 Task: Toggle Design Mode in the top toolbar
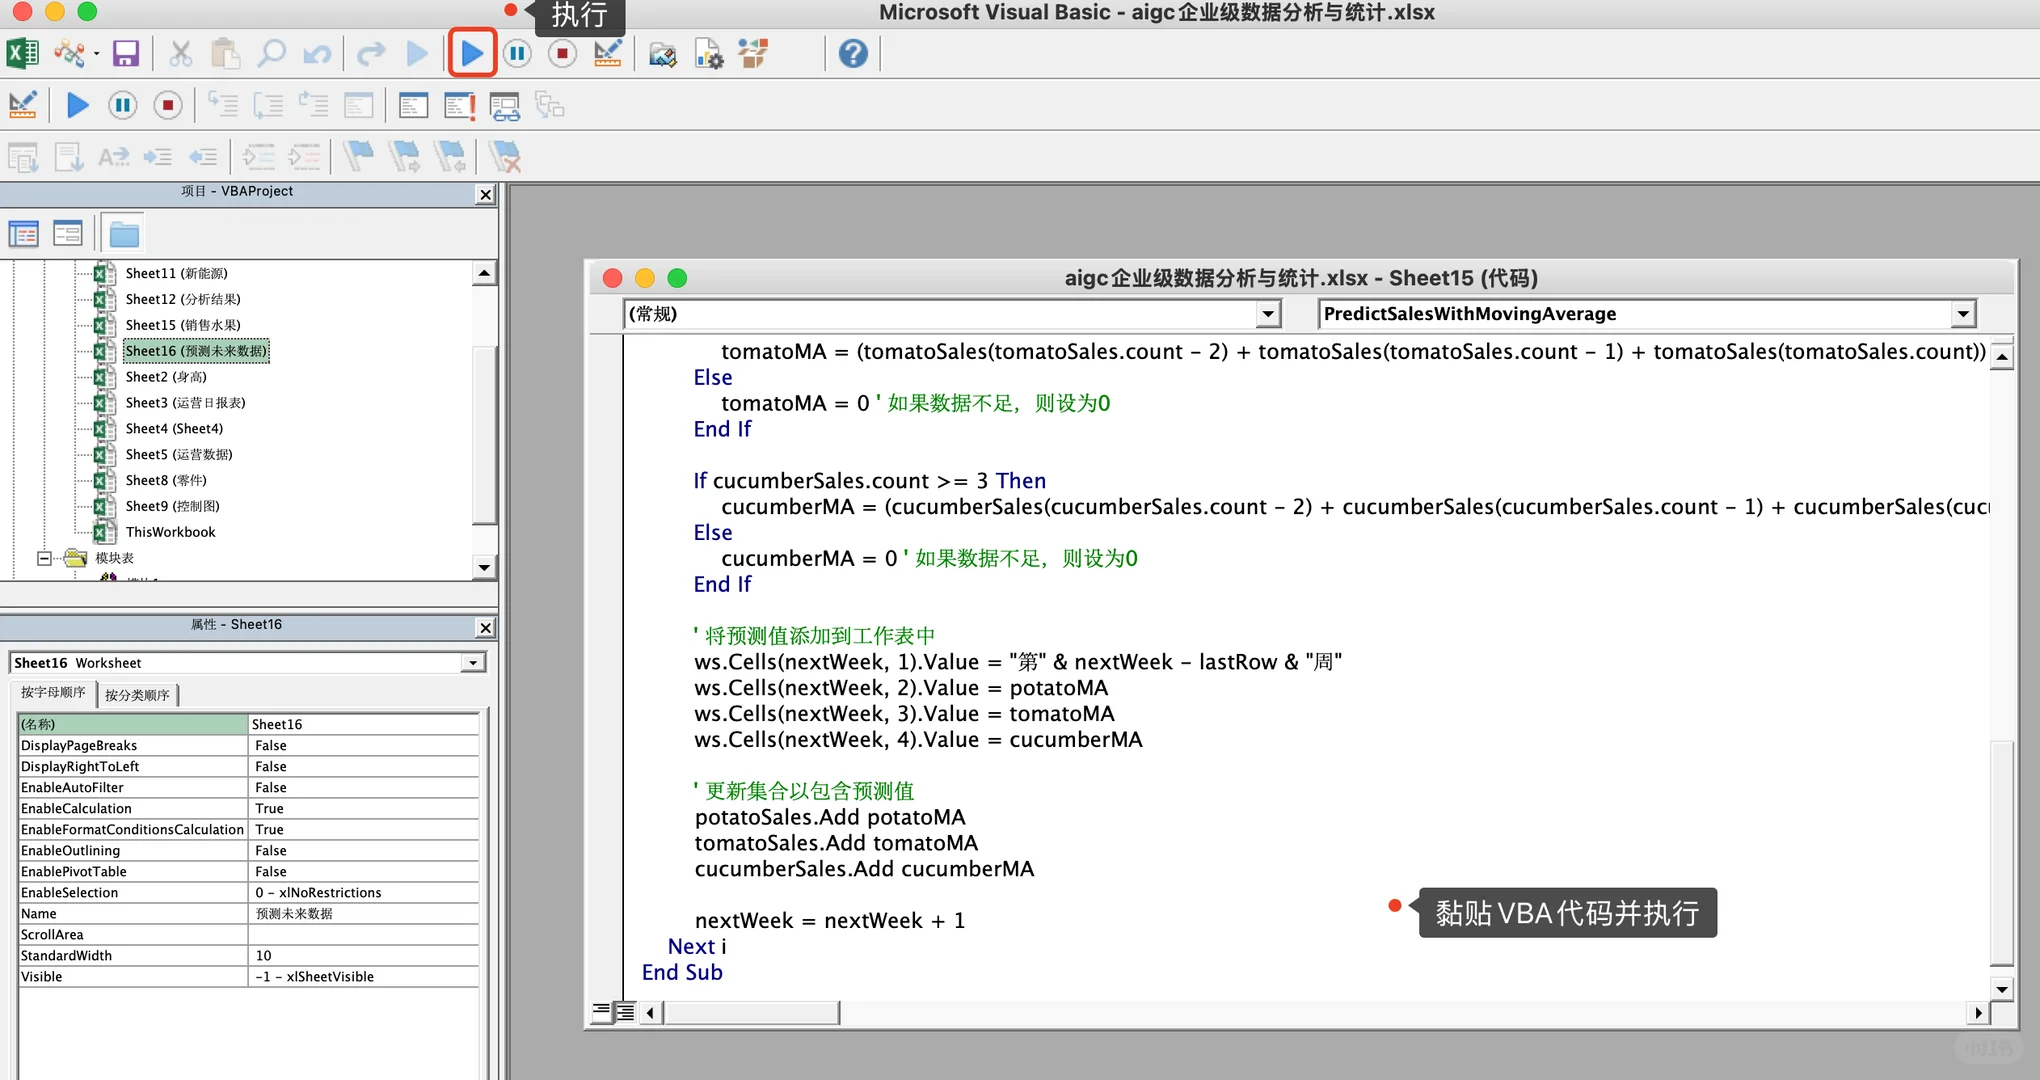click(x=608, y=53)
